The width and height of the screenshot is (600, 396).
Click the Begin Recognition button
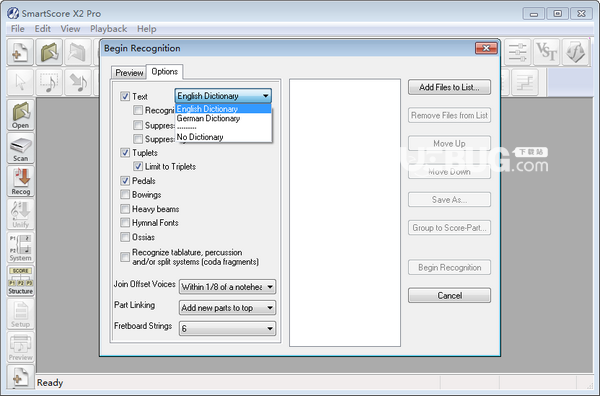point(449,267)
